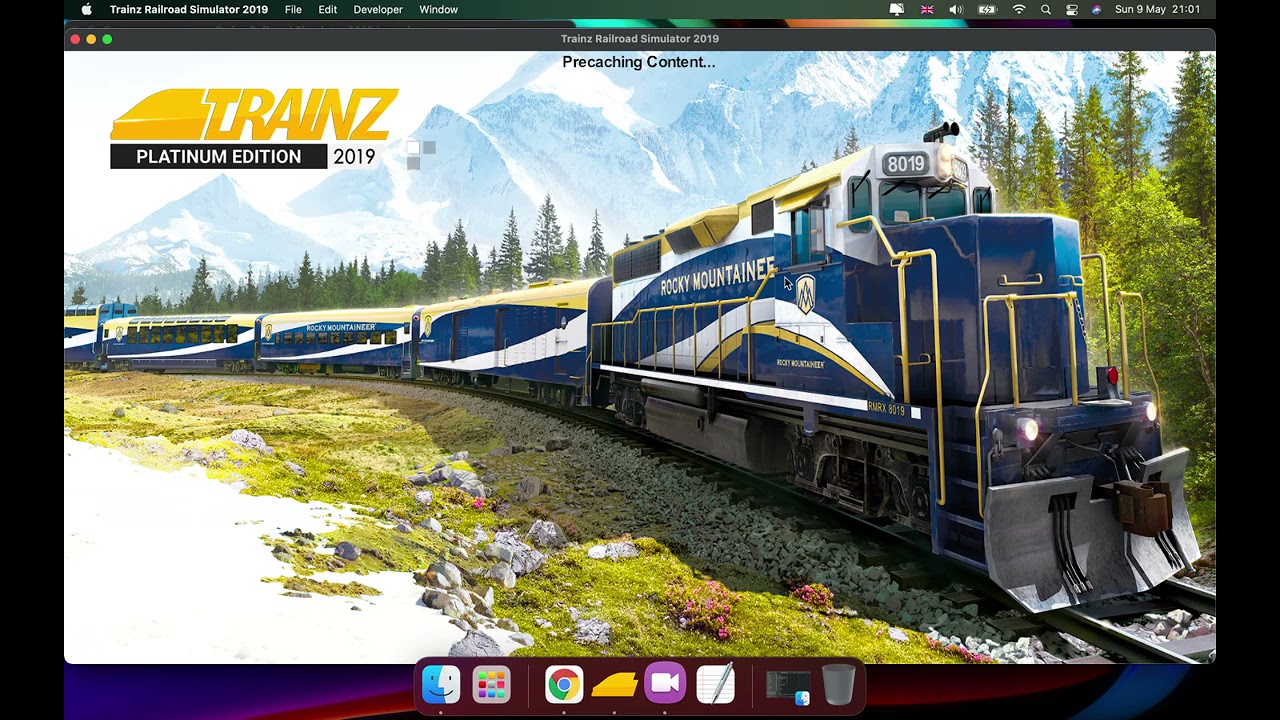Open the Developer menu

tap(378, 10)
